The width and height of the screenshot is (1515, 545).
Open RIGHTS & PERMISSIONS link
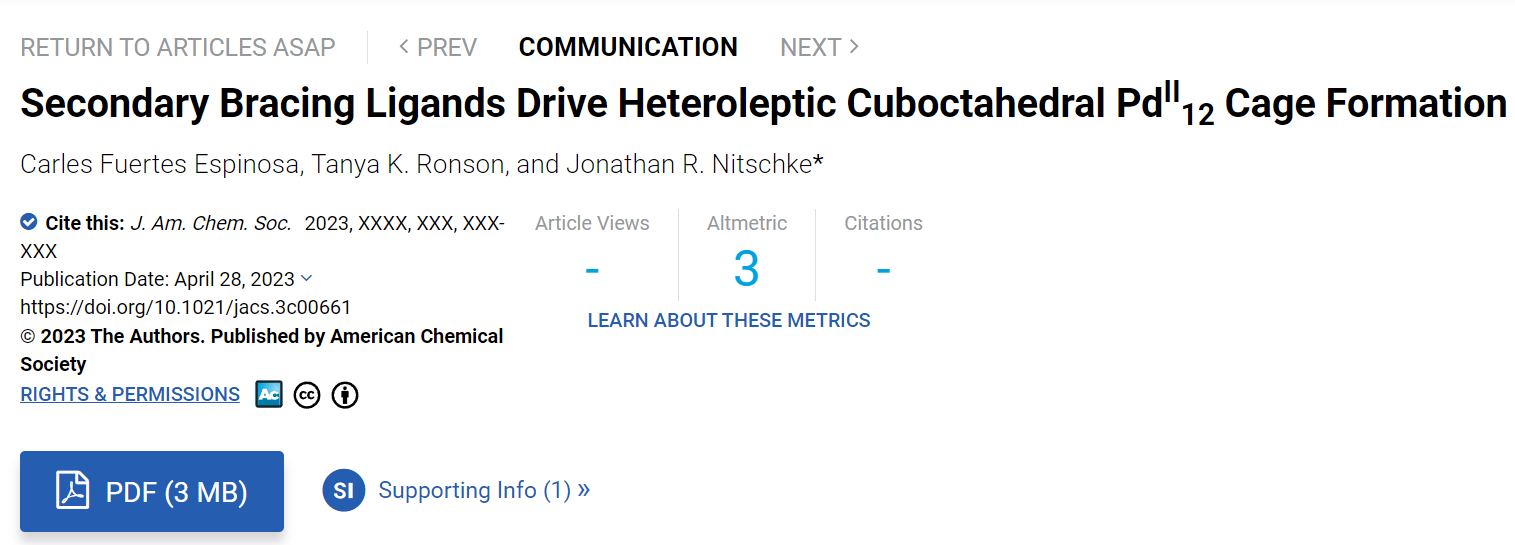(x=130, y=394)
